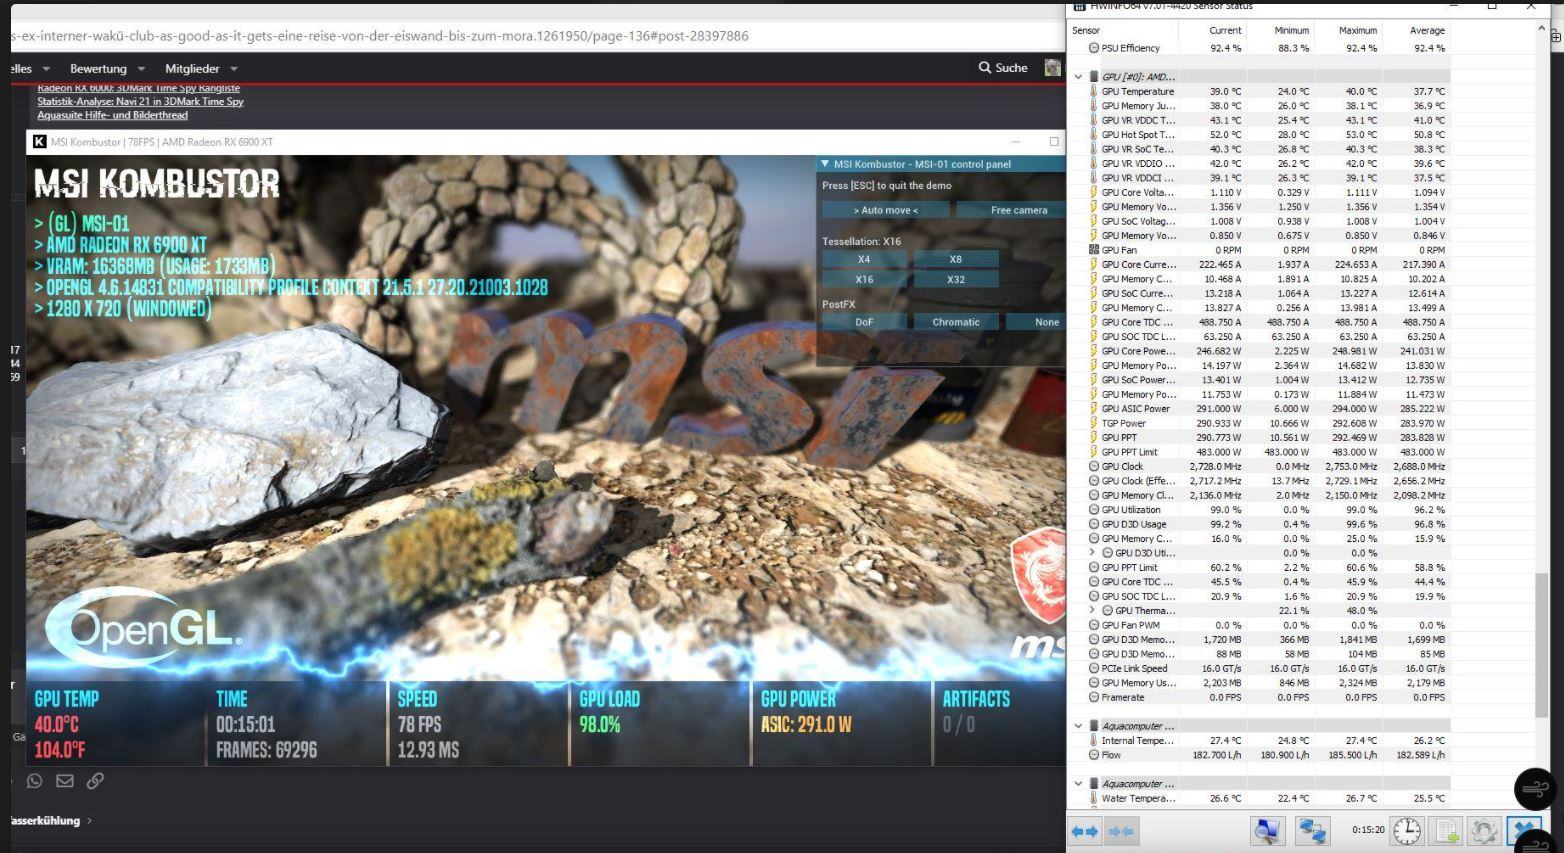
Task: Click the icon beside the Flow sensor row
Action: click(x=1094, y=755)
